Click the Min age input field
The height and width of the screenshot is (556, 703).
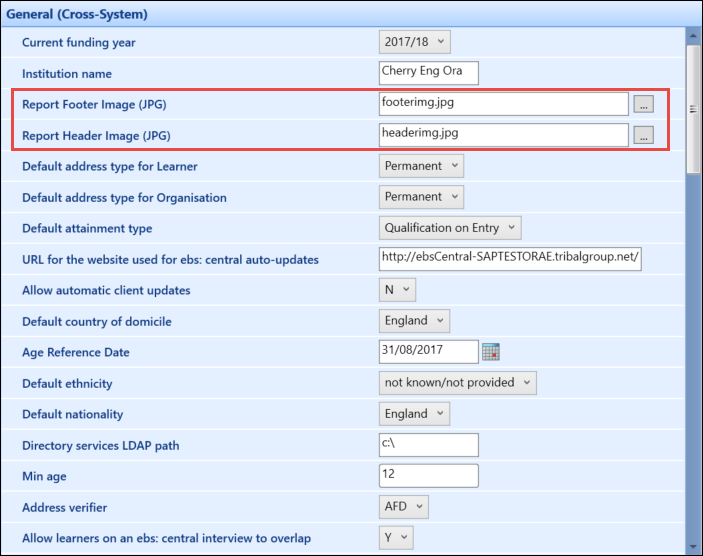coord(429,476)
